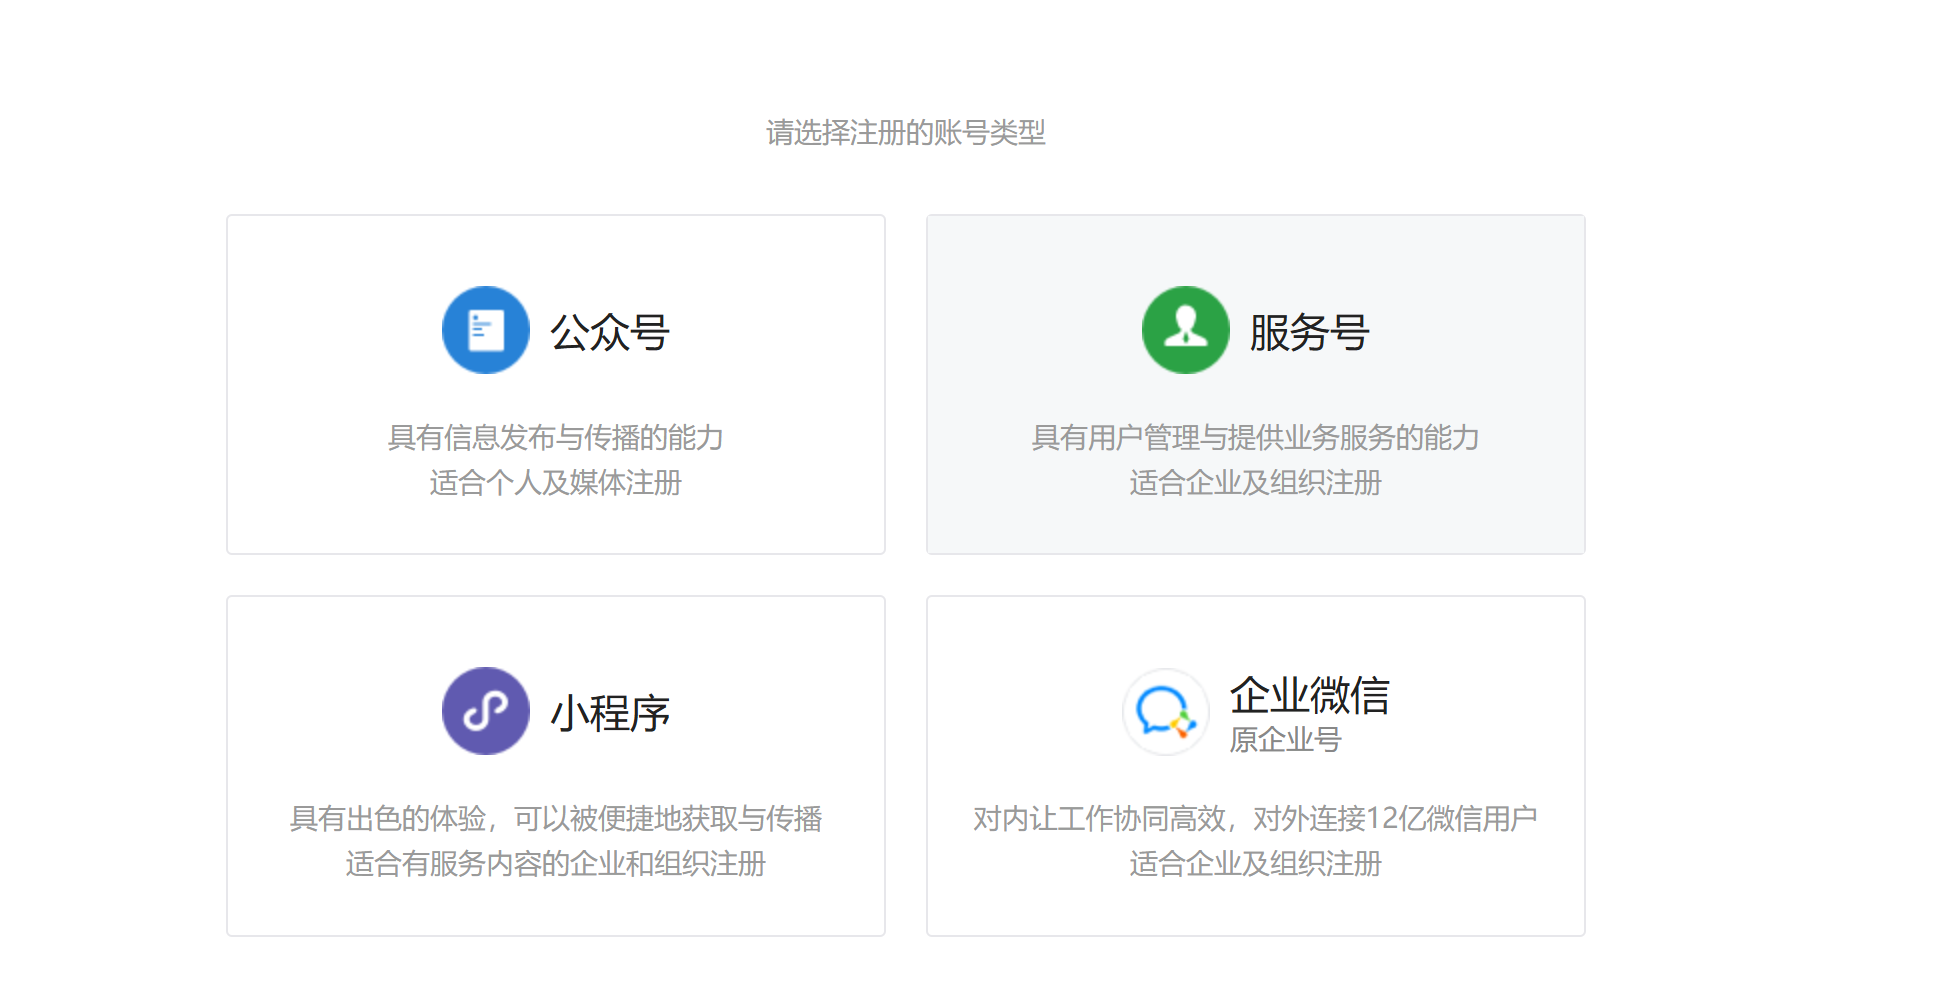
Task: Click the purple 小程序 link icon
Action: (x=486, y=711)
